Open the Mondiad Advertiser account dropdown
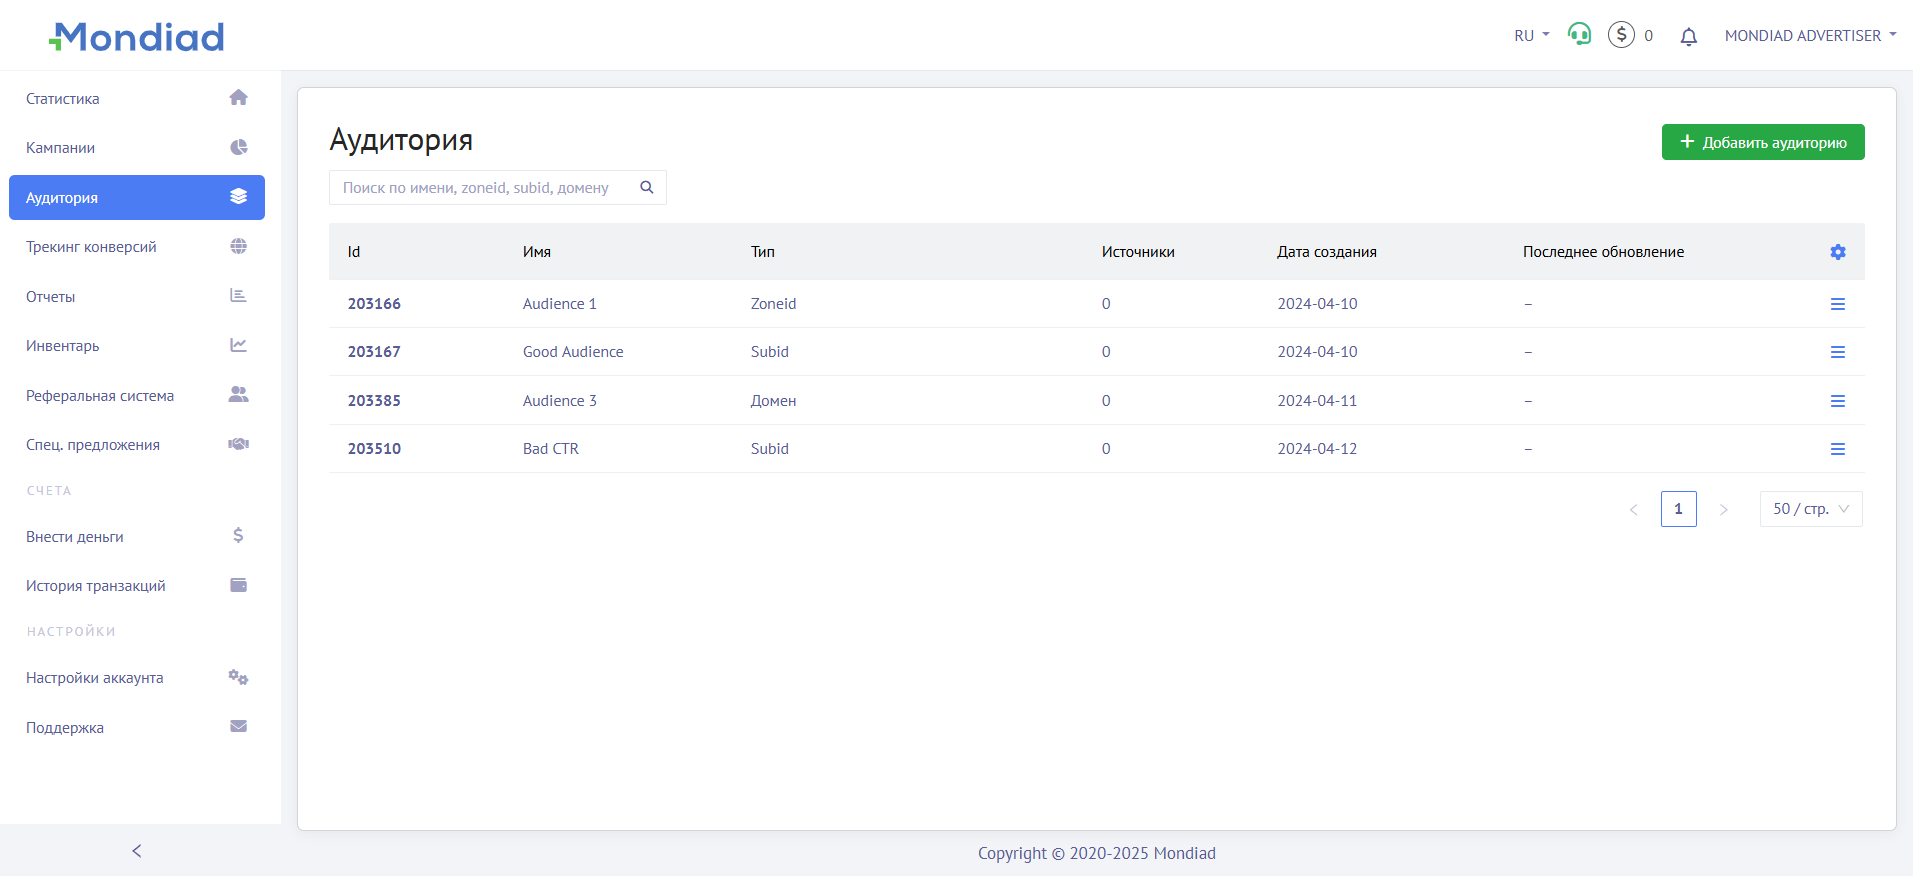Viewport: 1920px width, 876px height. [1810, 36]
